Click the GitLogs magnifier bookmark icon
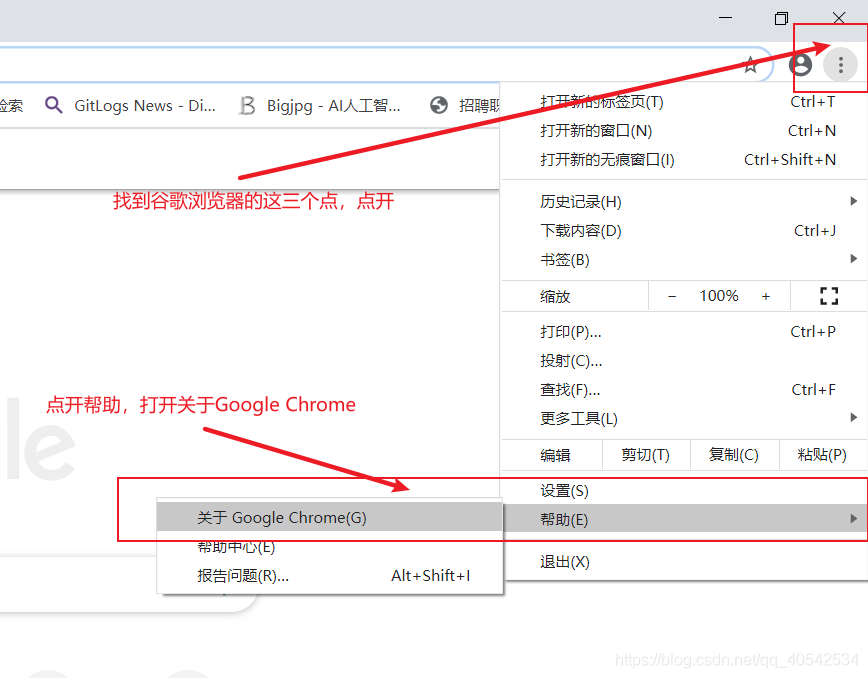868x678 pixels. click(x=53, y=105)
